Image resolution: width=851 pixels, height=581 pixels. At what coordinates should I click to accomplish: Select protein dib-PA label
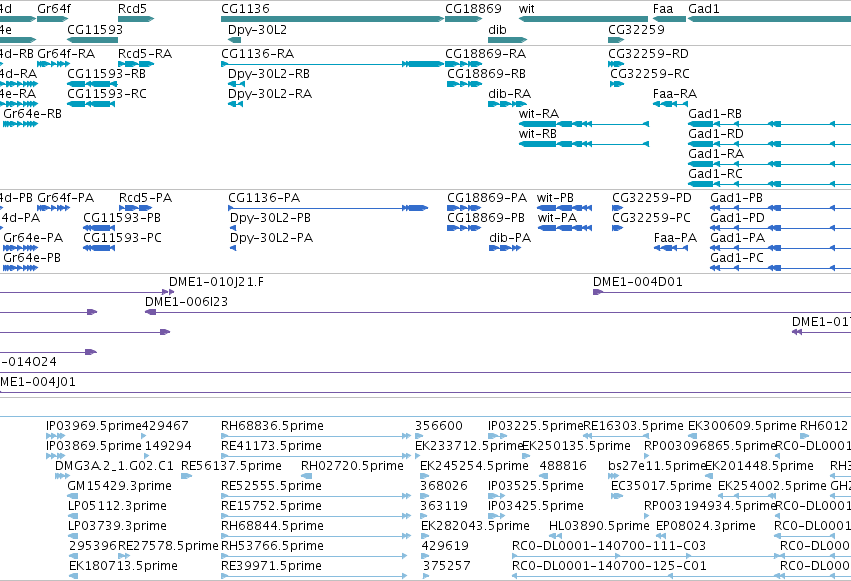click(510, 238)
